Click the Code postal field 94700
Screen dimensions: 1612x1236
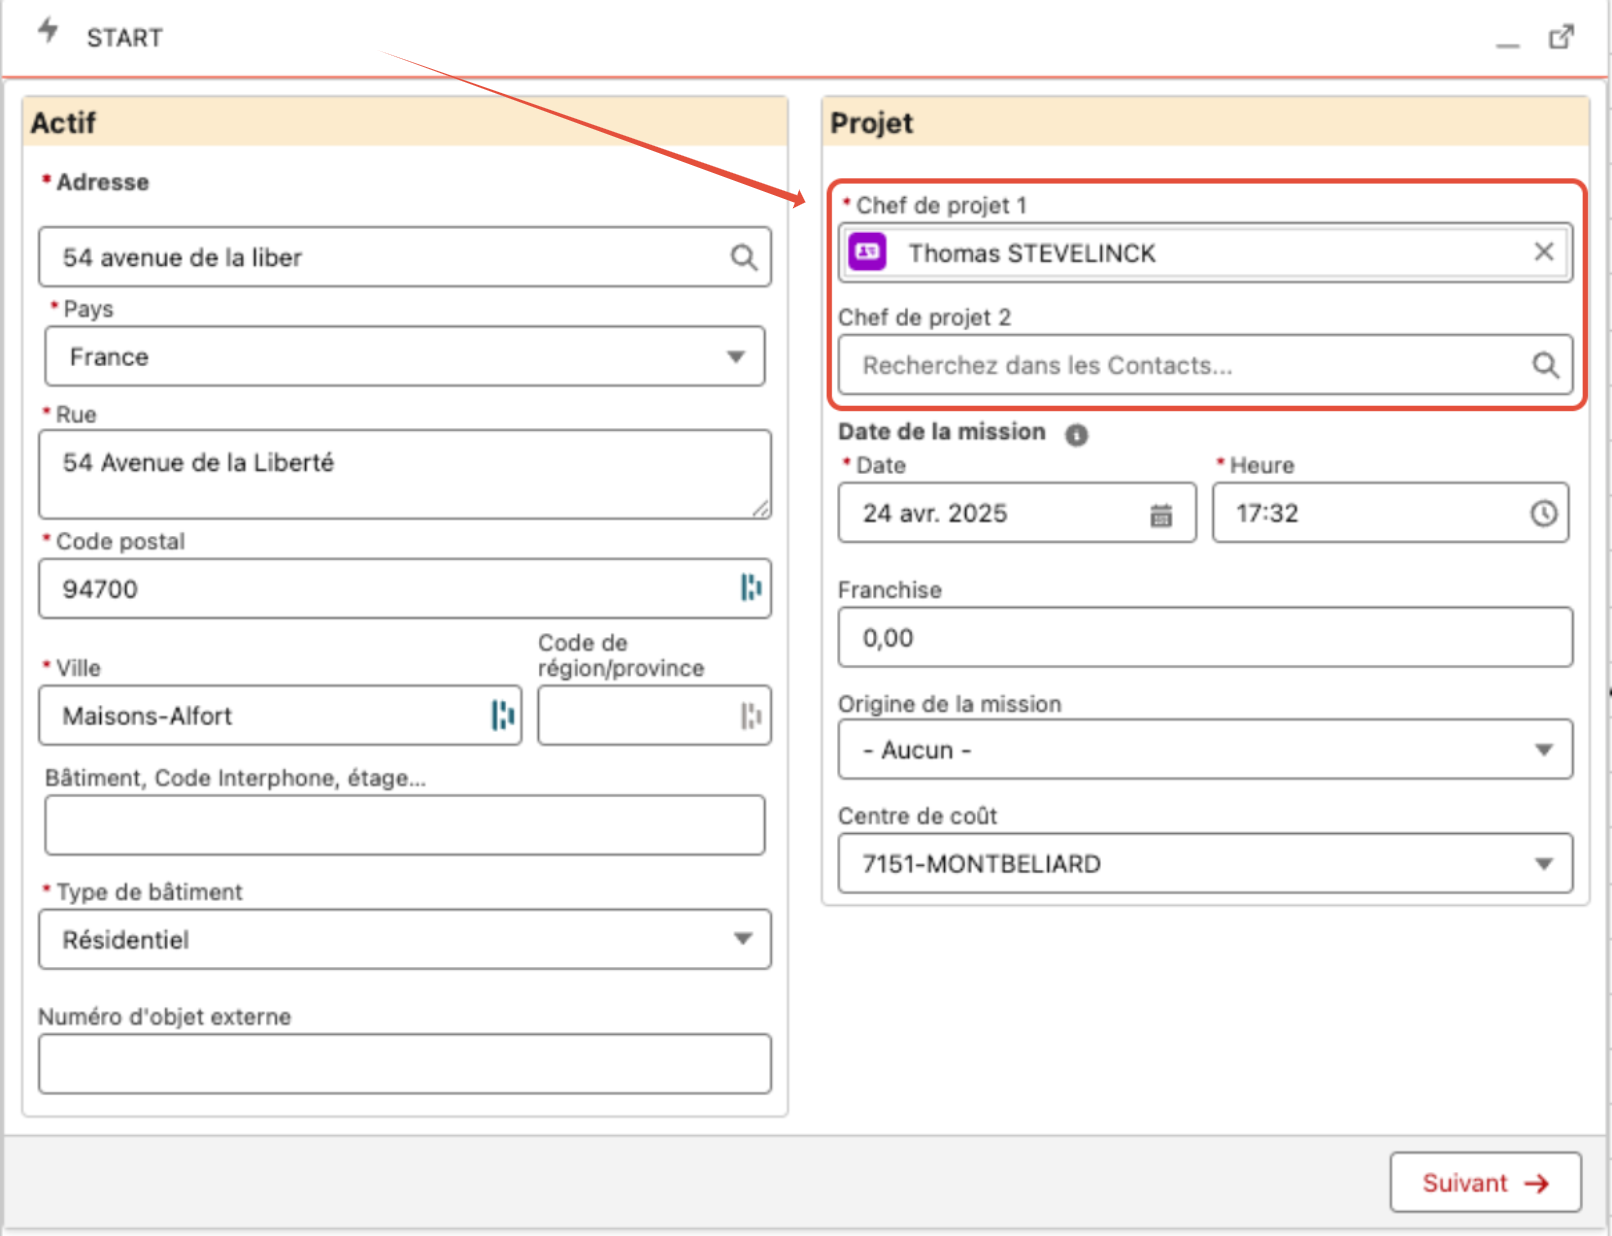405,588
